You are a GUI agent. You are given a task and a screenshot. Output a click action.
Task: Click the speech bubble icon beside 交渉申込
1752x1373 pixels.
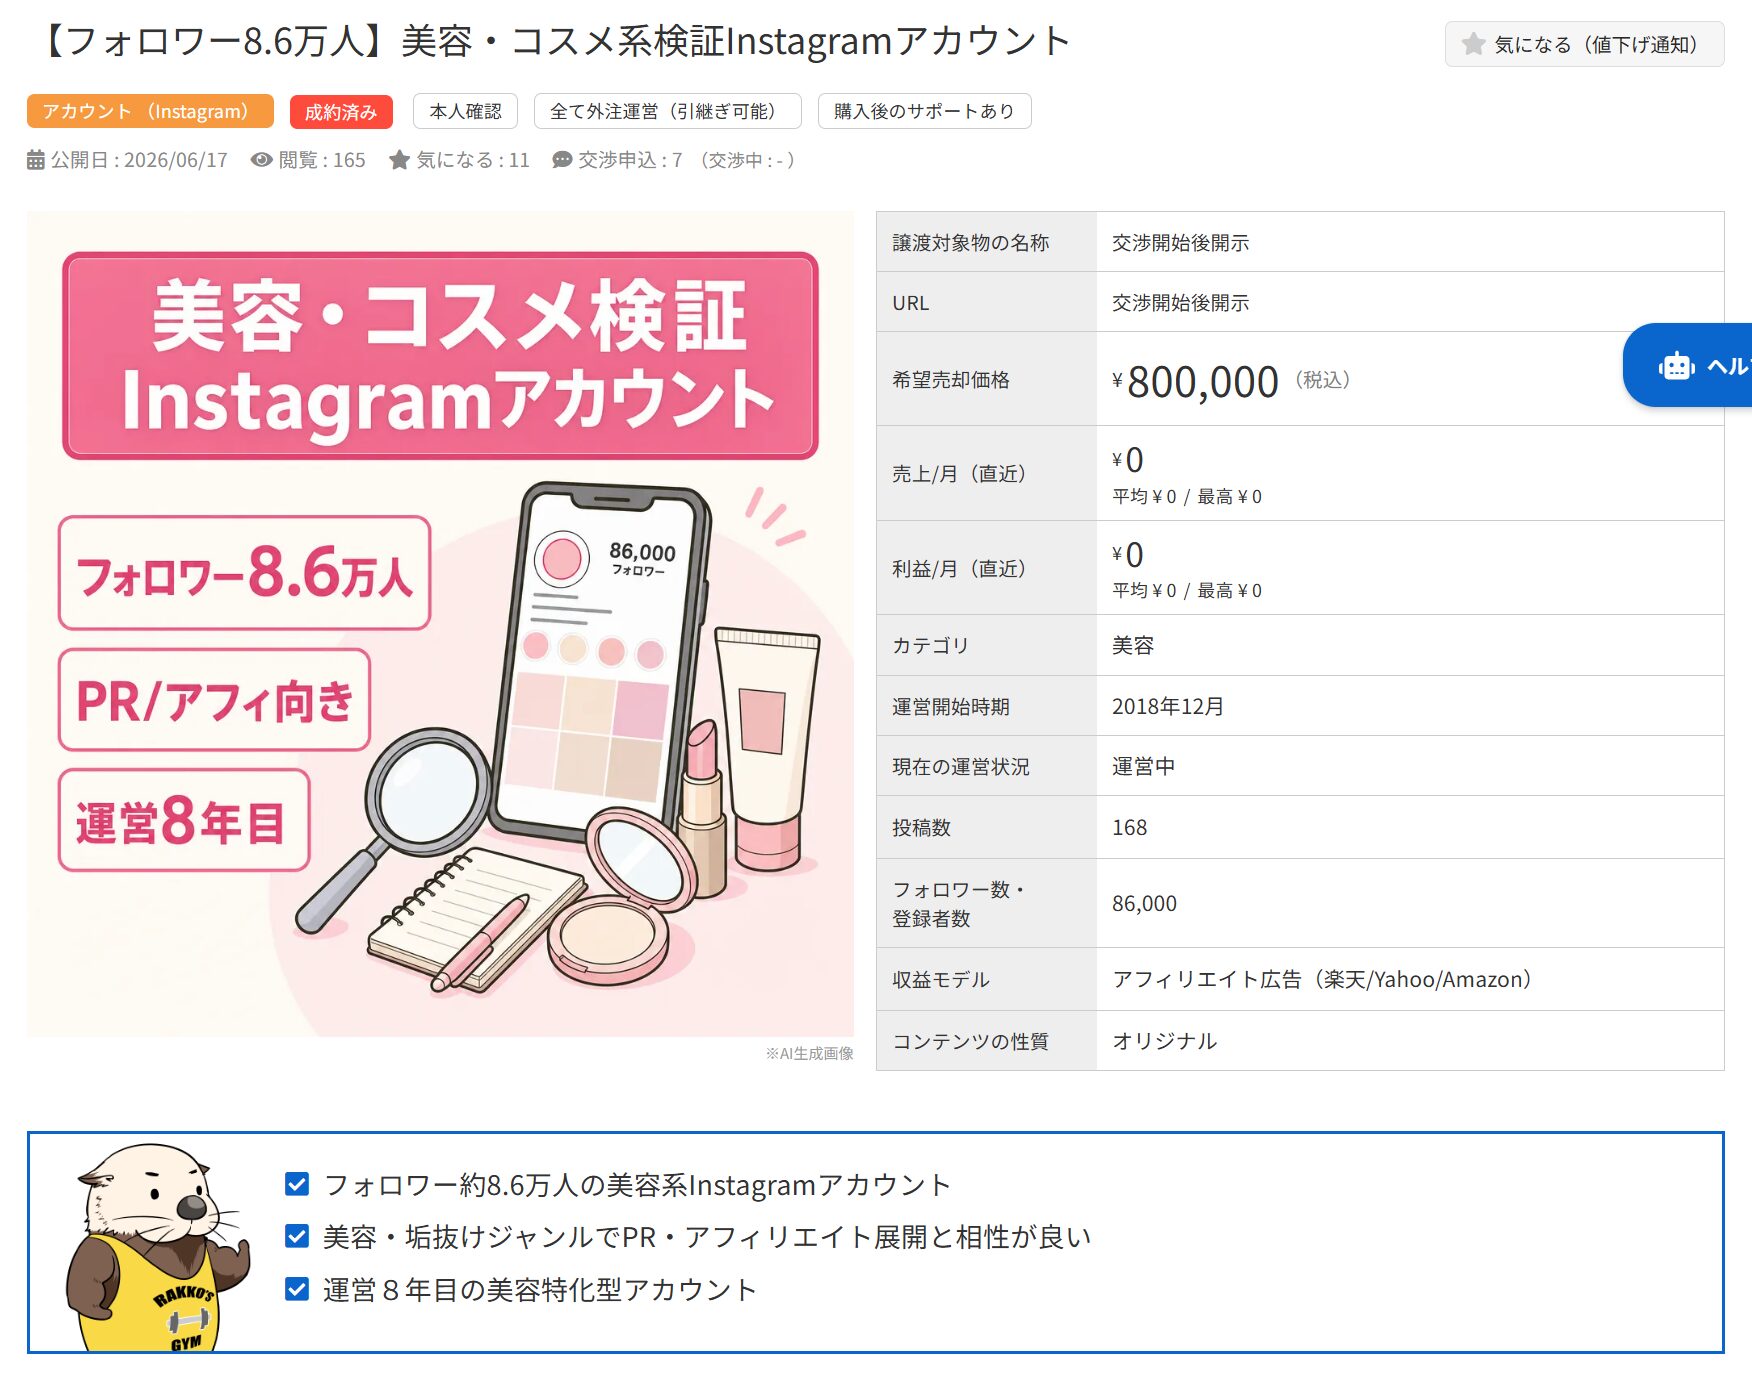coord(562,160)
